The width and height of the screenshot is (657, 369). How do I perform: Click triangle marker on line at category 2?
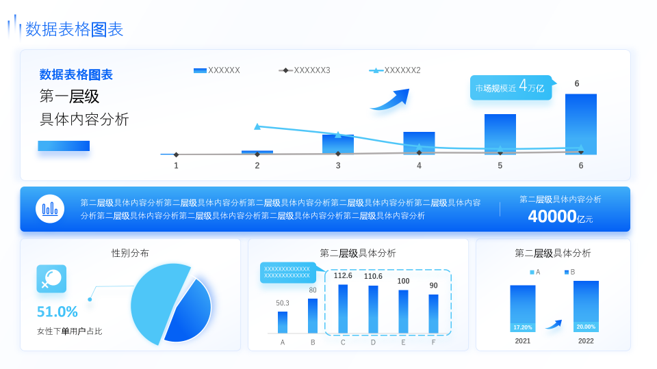[x=257, y=126]
